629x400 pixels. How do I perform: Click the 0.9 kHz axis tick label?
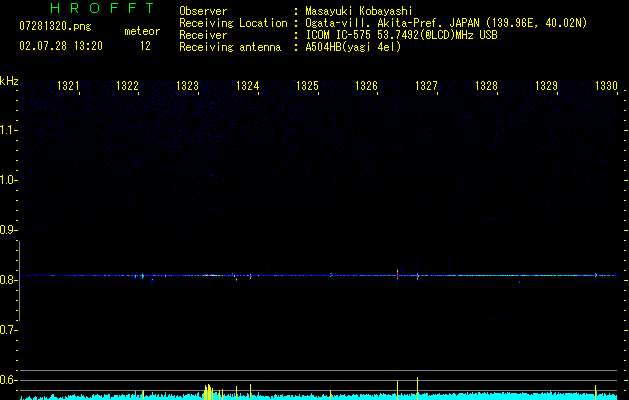[x=7, y=230]
